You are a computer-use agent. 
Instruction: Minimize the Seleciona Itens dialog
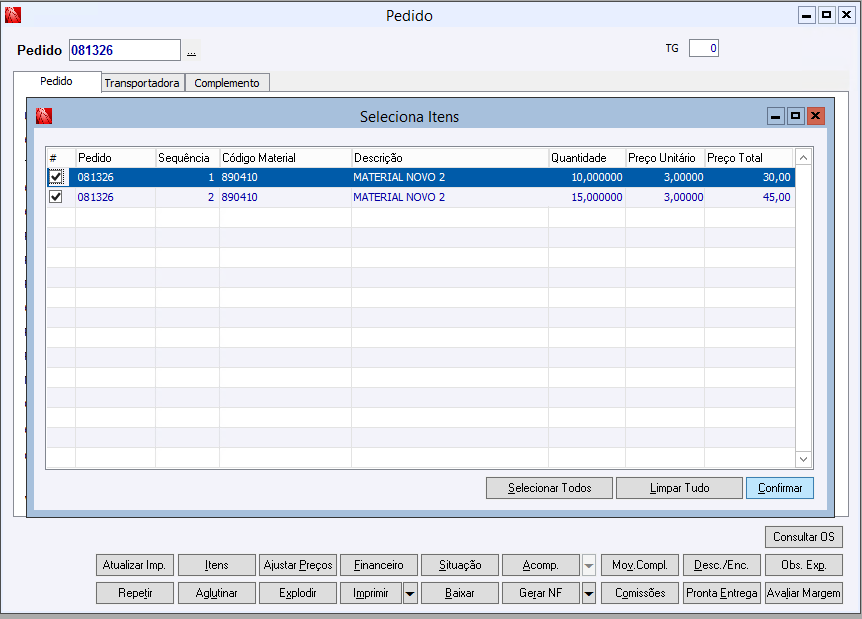point(776,116)
